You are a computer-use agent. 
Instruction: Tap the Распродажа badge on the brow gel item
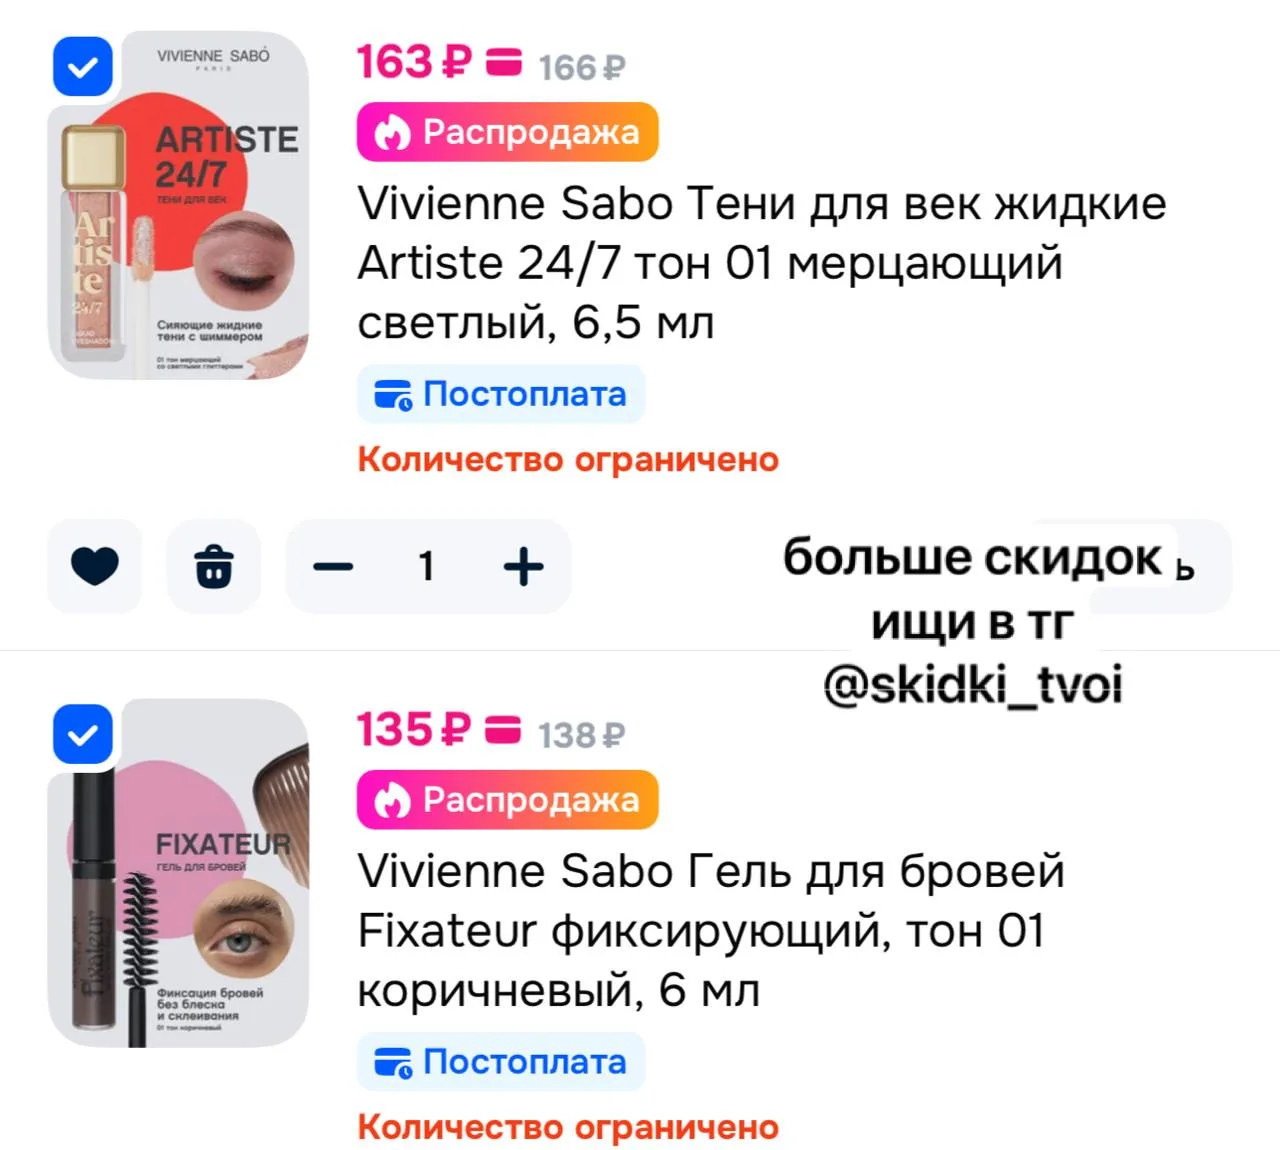point(508,800)
